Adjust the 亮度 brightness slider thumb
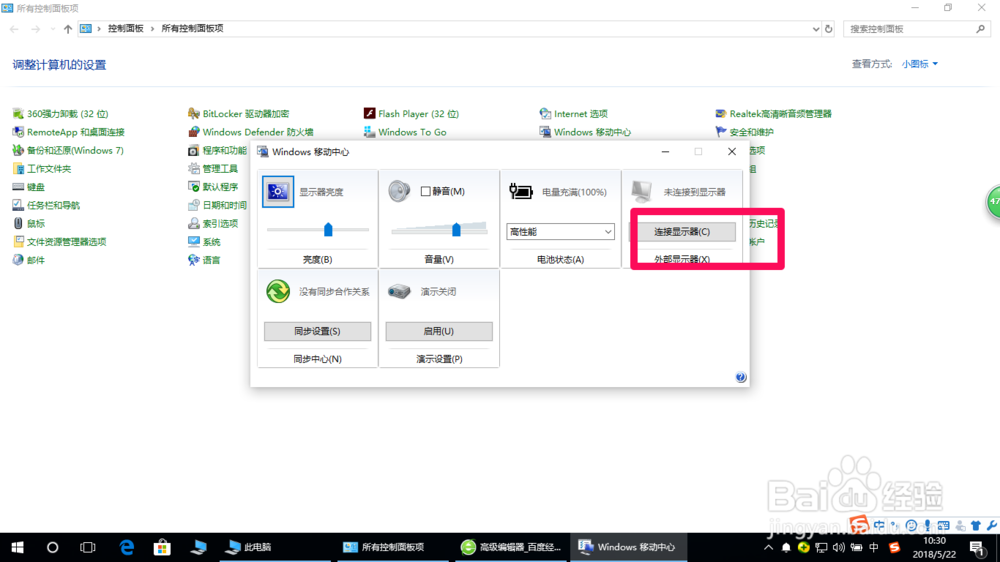 [328, 230]
